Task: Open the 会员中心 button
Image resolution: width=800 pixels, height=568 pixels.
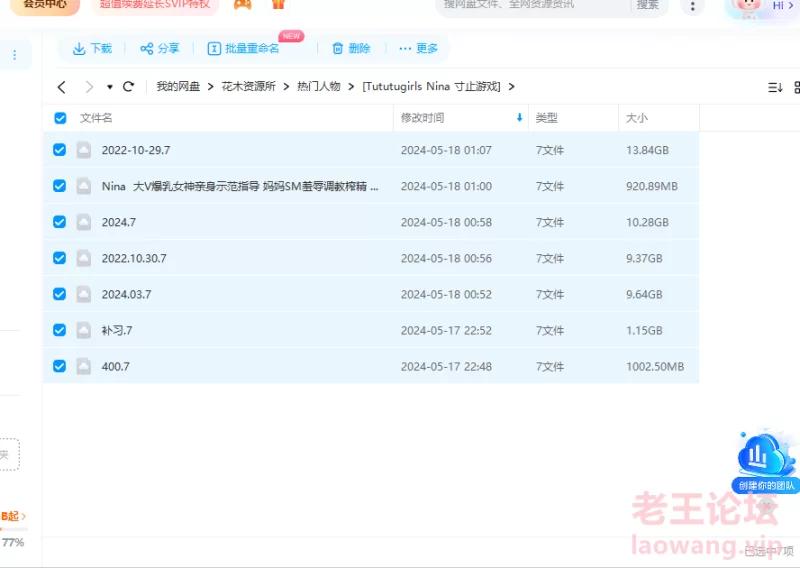Action: [x=45, y=5]
